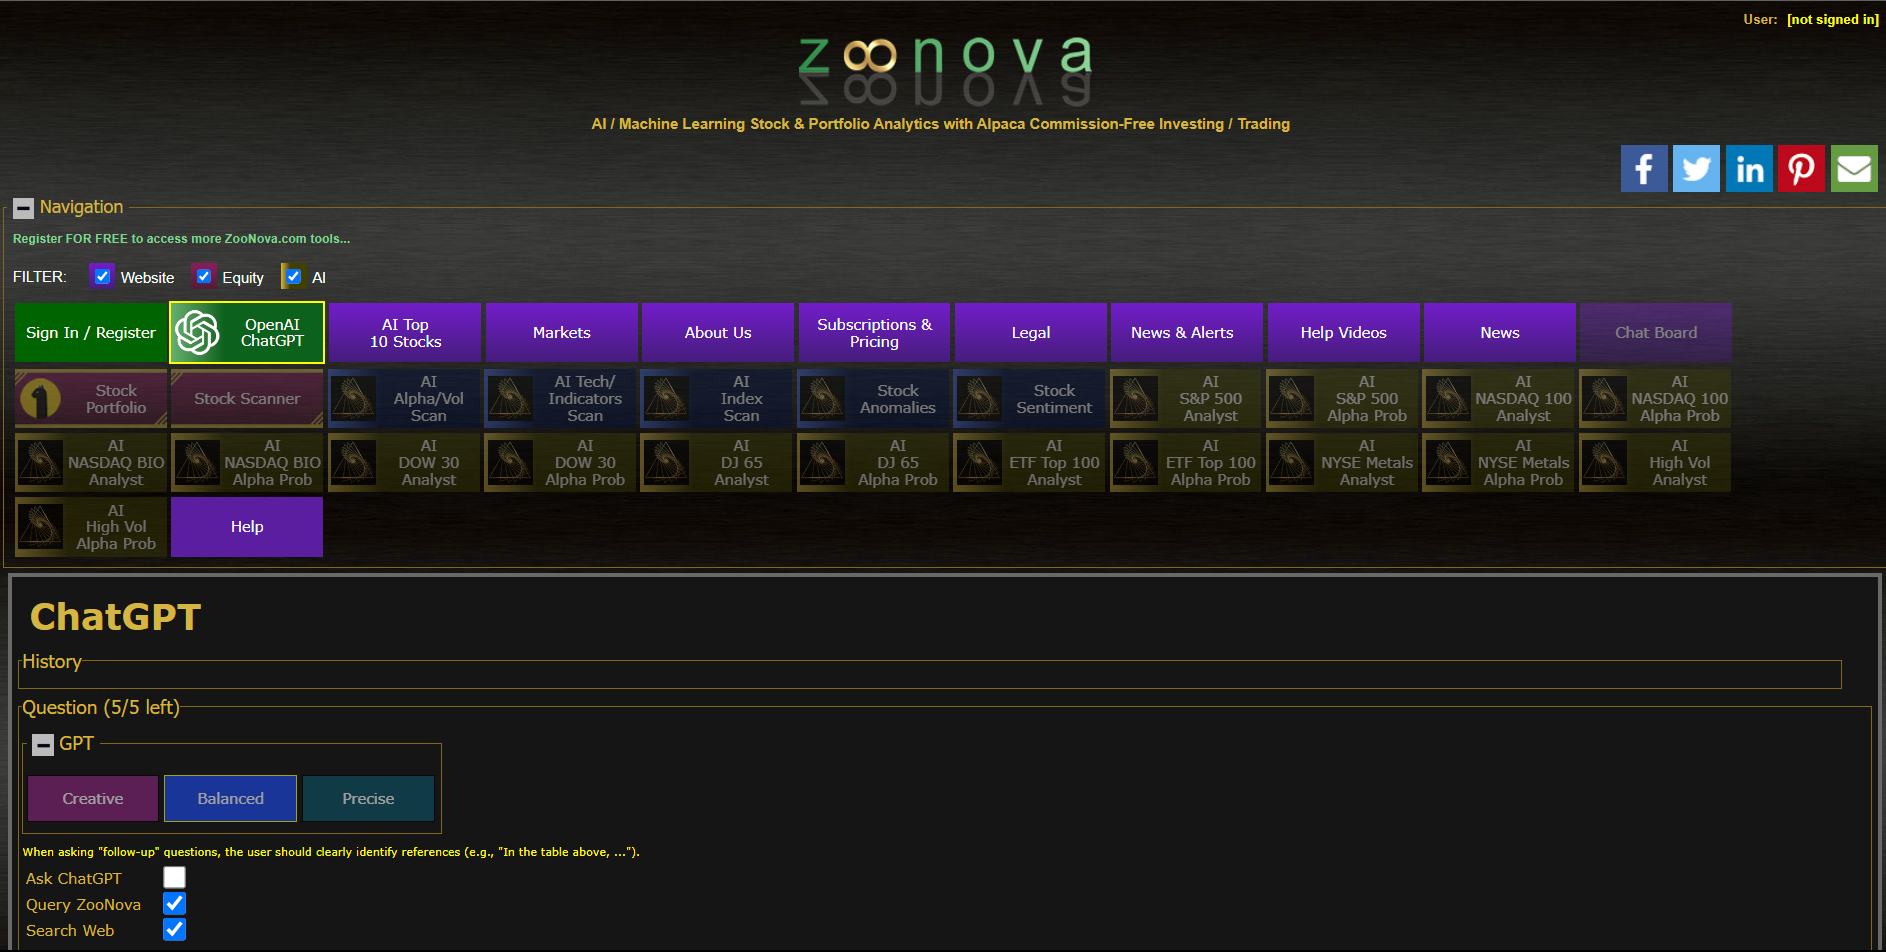Select the Creative GPT mode

(93, 798)
